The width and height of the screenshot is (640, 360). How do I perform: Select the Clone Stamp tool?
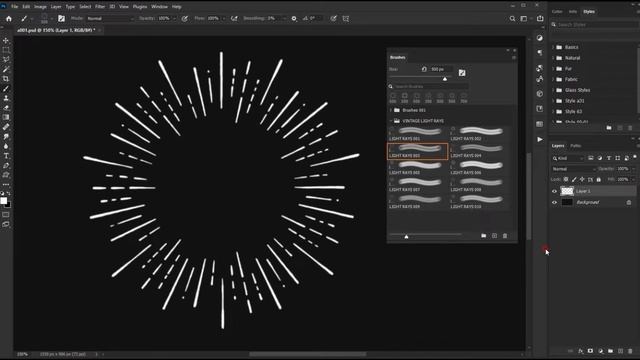(6, 98)
